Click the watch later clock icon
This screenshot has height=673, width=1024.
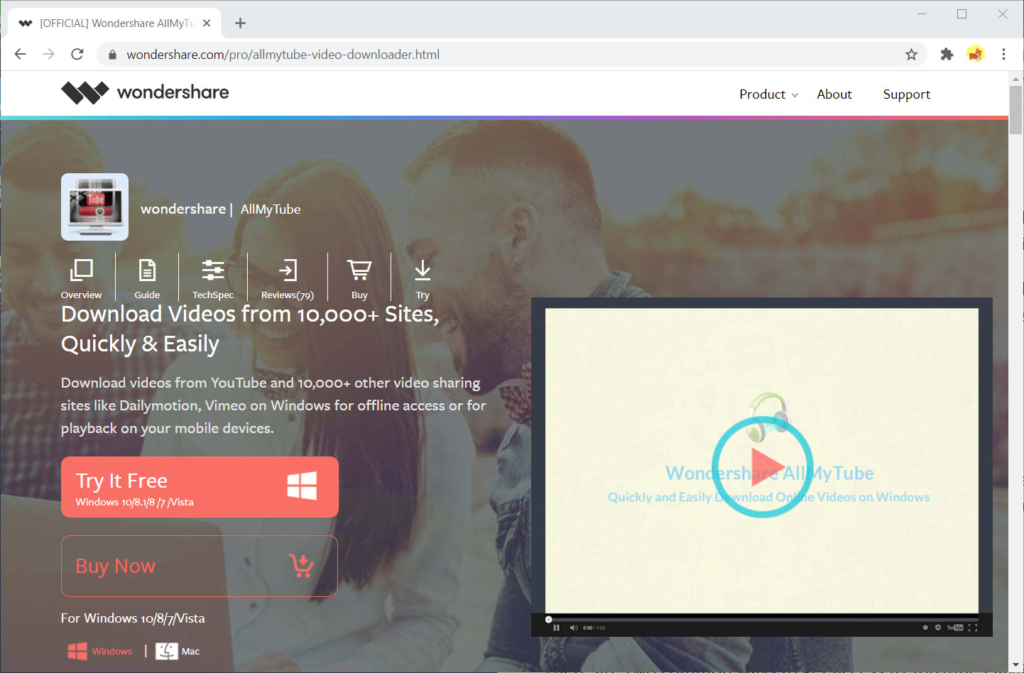925,628
